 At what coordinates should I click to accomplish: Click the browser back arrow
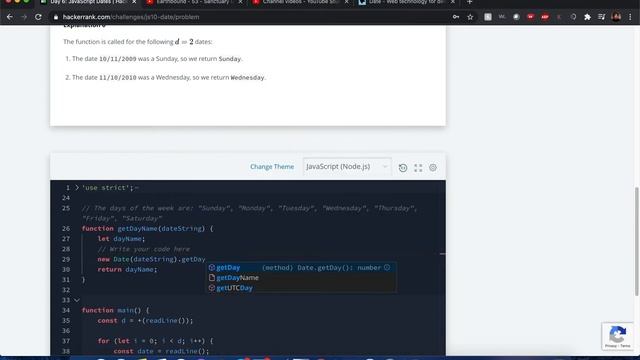coord(10,17)
